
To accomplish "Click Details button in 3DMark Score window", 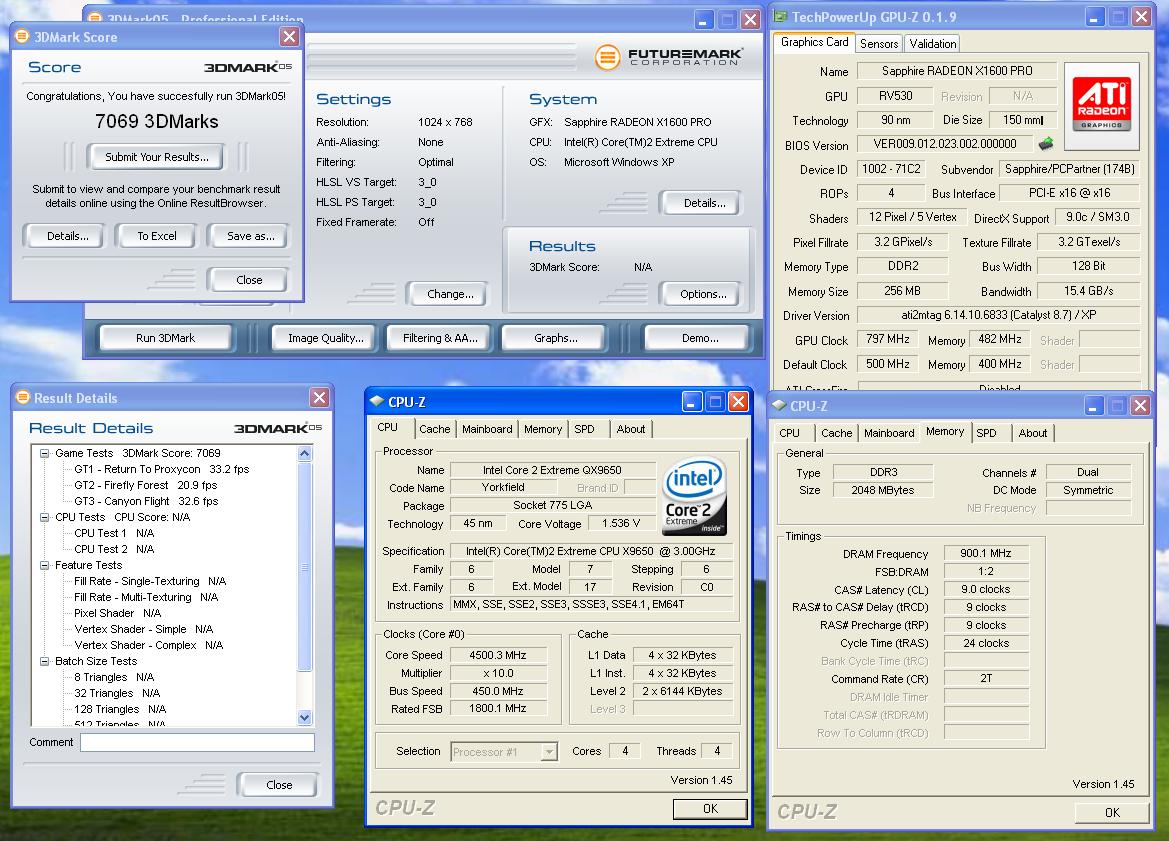I will [68, 236].
